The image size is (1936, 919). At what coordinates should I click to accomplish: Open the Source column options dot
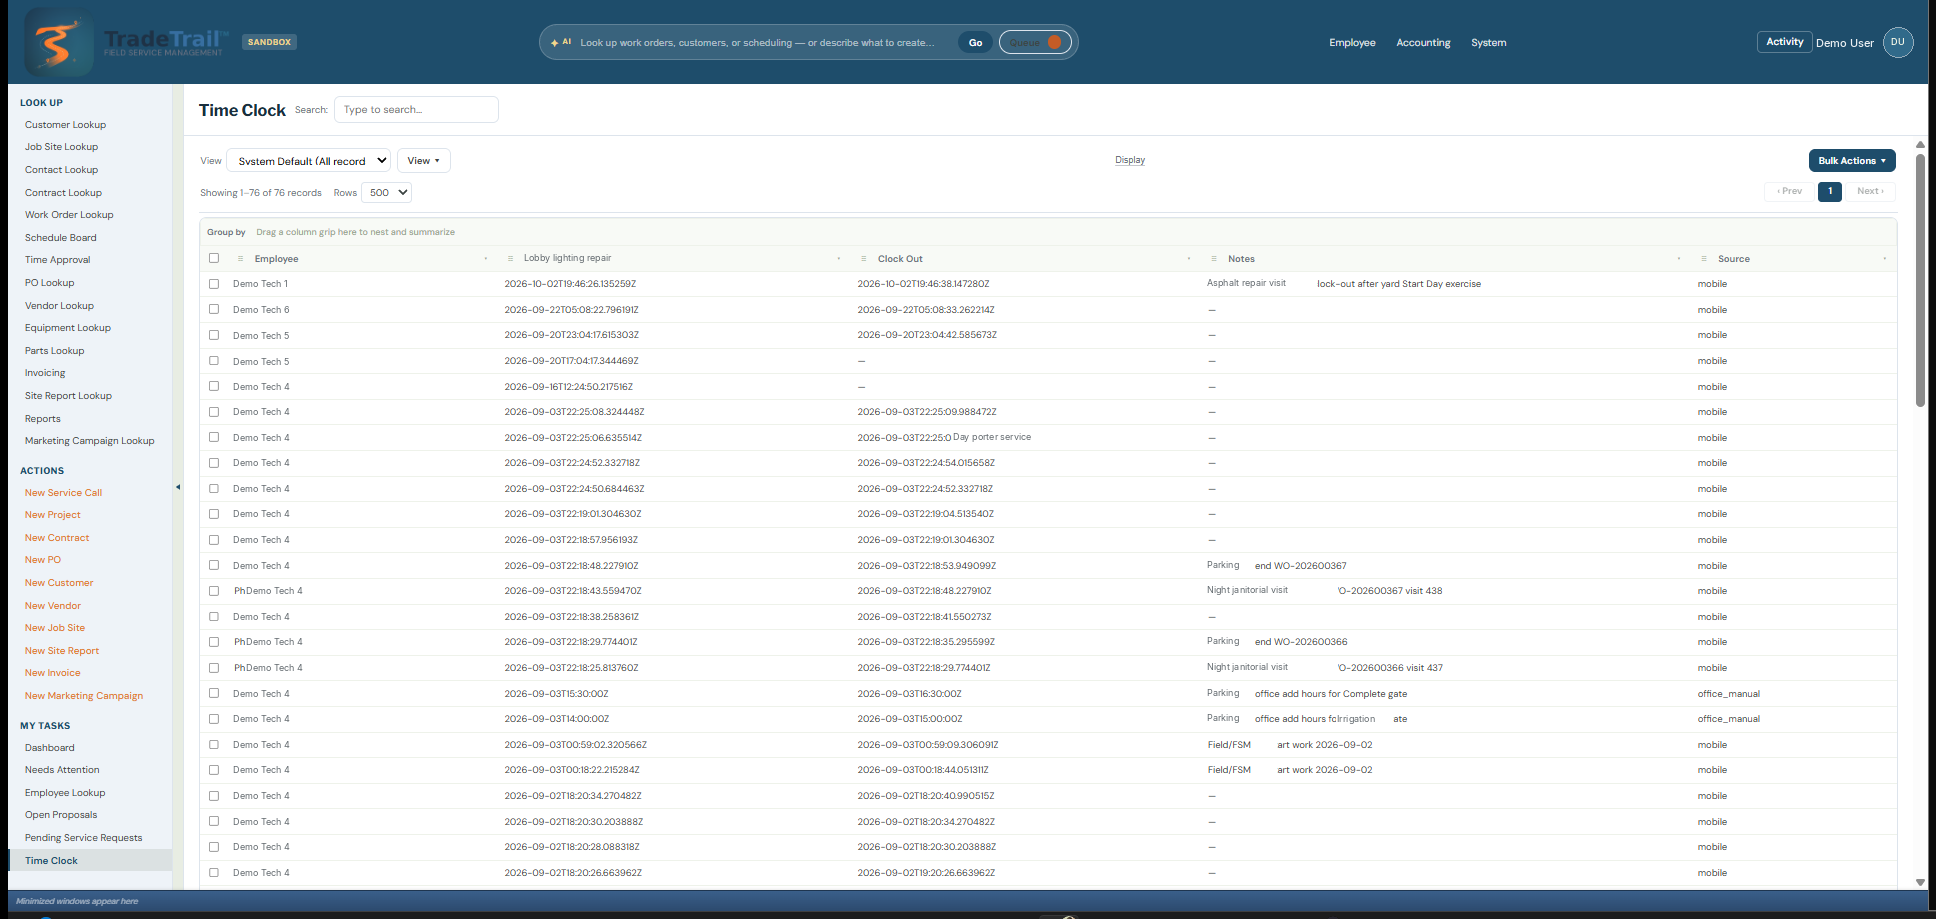(x=1885, y=259)
